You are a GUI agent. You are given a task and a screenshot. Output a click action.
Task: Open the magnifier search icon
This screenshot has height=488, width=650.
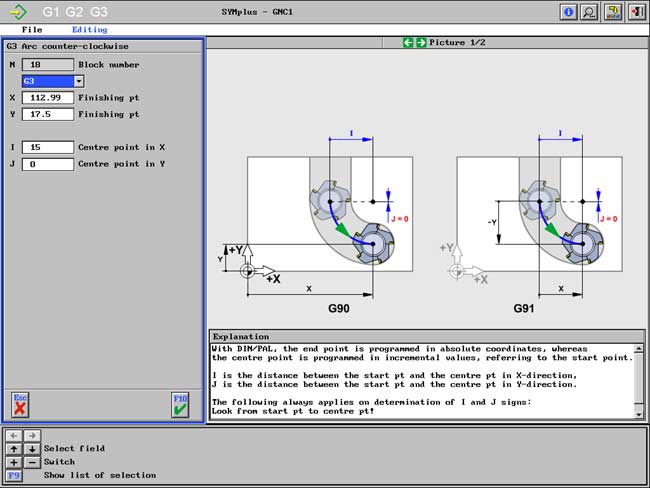coord(590,12)
